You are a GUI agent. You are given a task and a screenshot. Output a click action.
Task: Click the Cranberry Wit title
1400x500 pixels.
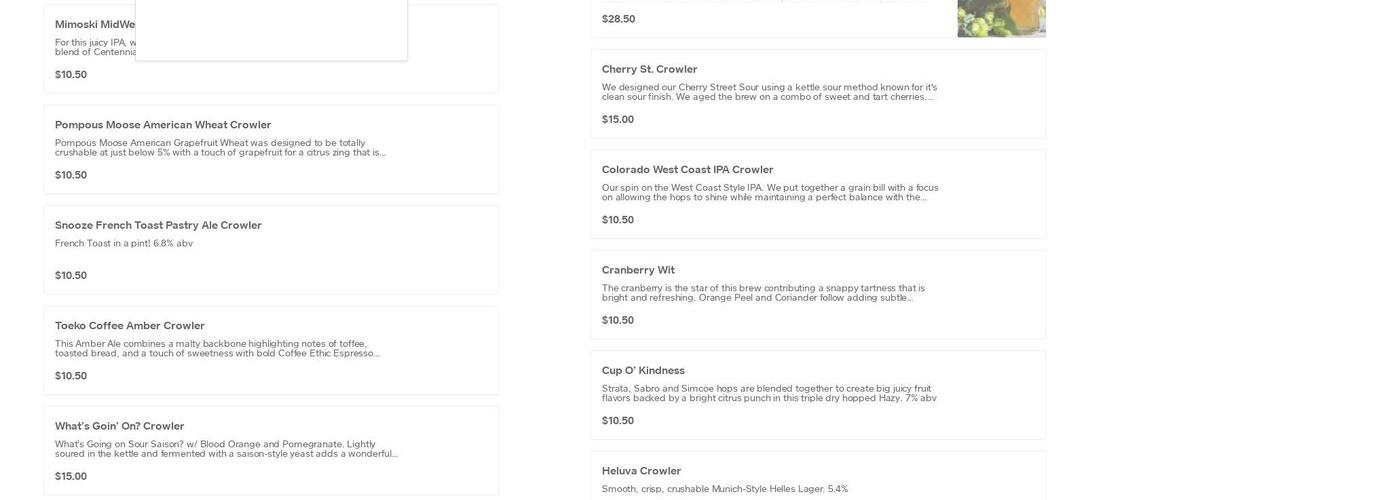pyautogui.click(x=638, y=270)
